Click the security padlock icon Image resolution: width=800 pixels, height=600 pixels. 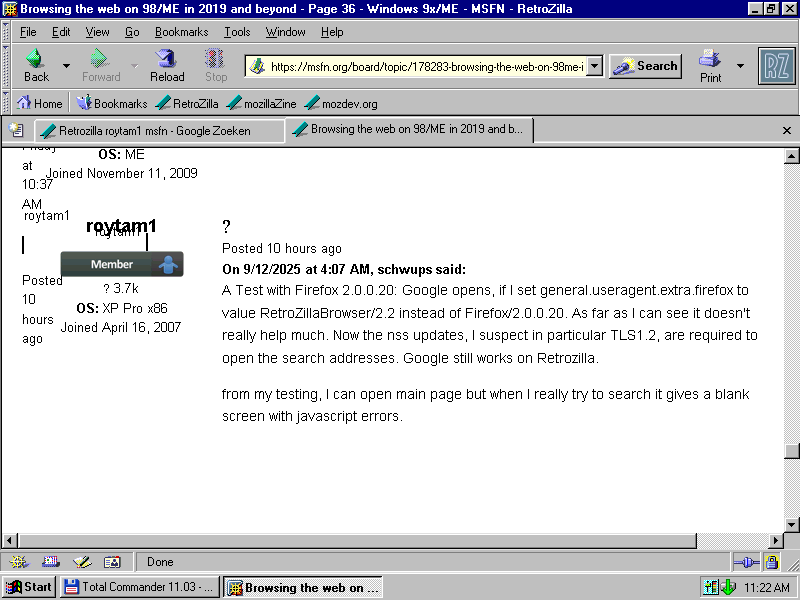click(x=772, y=562)
